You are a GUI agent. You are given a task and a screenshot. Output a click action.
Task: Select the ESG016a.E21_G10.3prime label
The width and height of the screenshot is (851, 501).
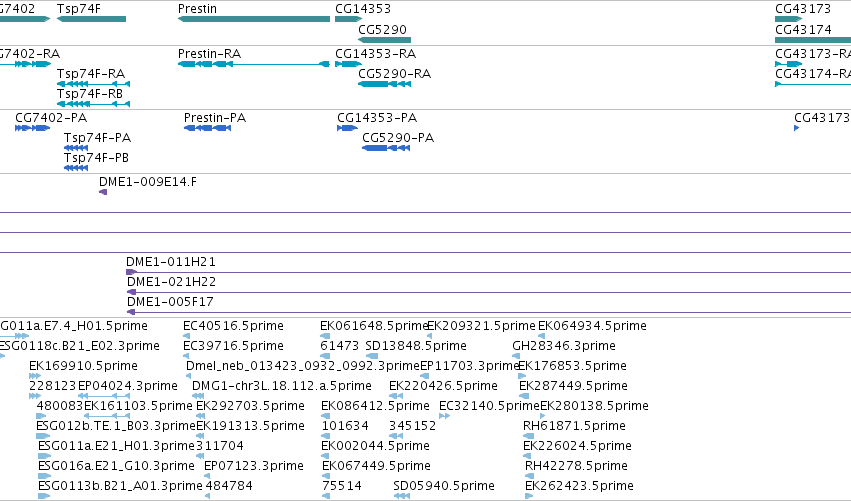(x=116, y=466)
